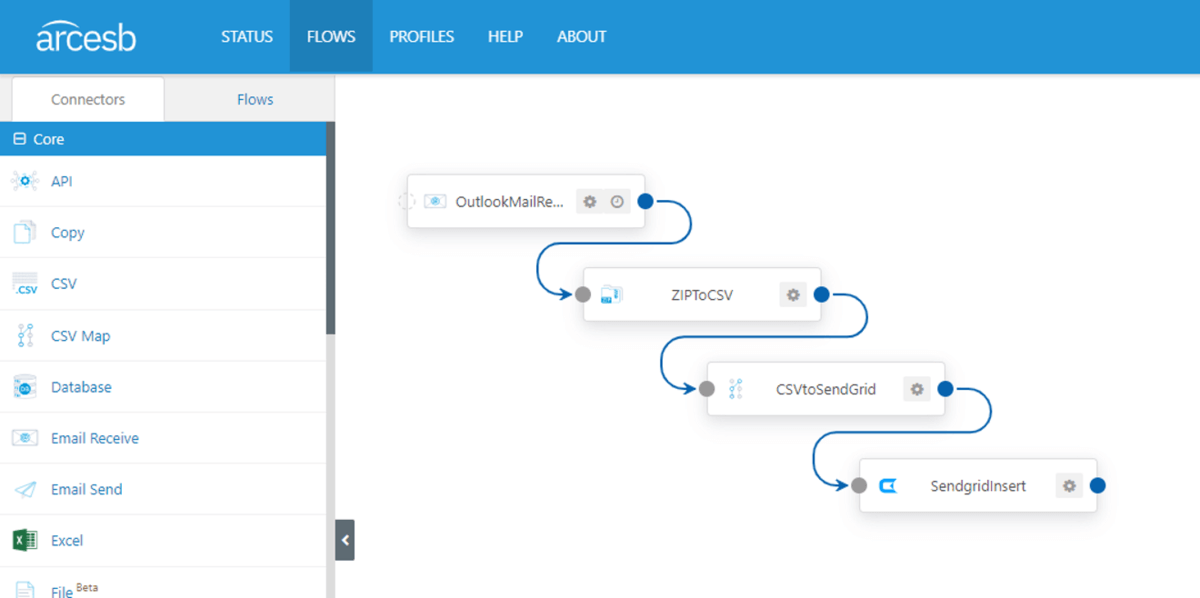This screenshot has height=598, width=1200.
Task: Select the OutlookMailRe node title
Action: pos(511,201)
